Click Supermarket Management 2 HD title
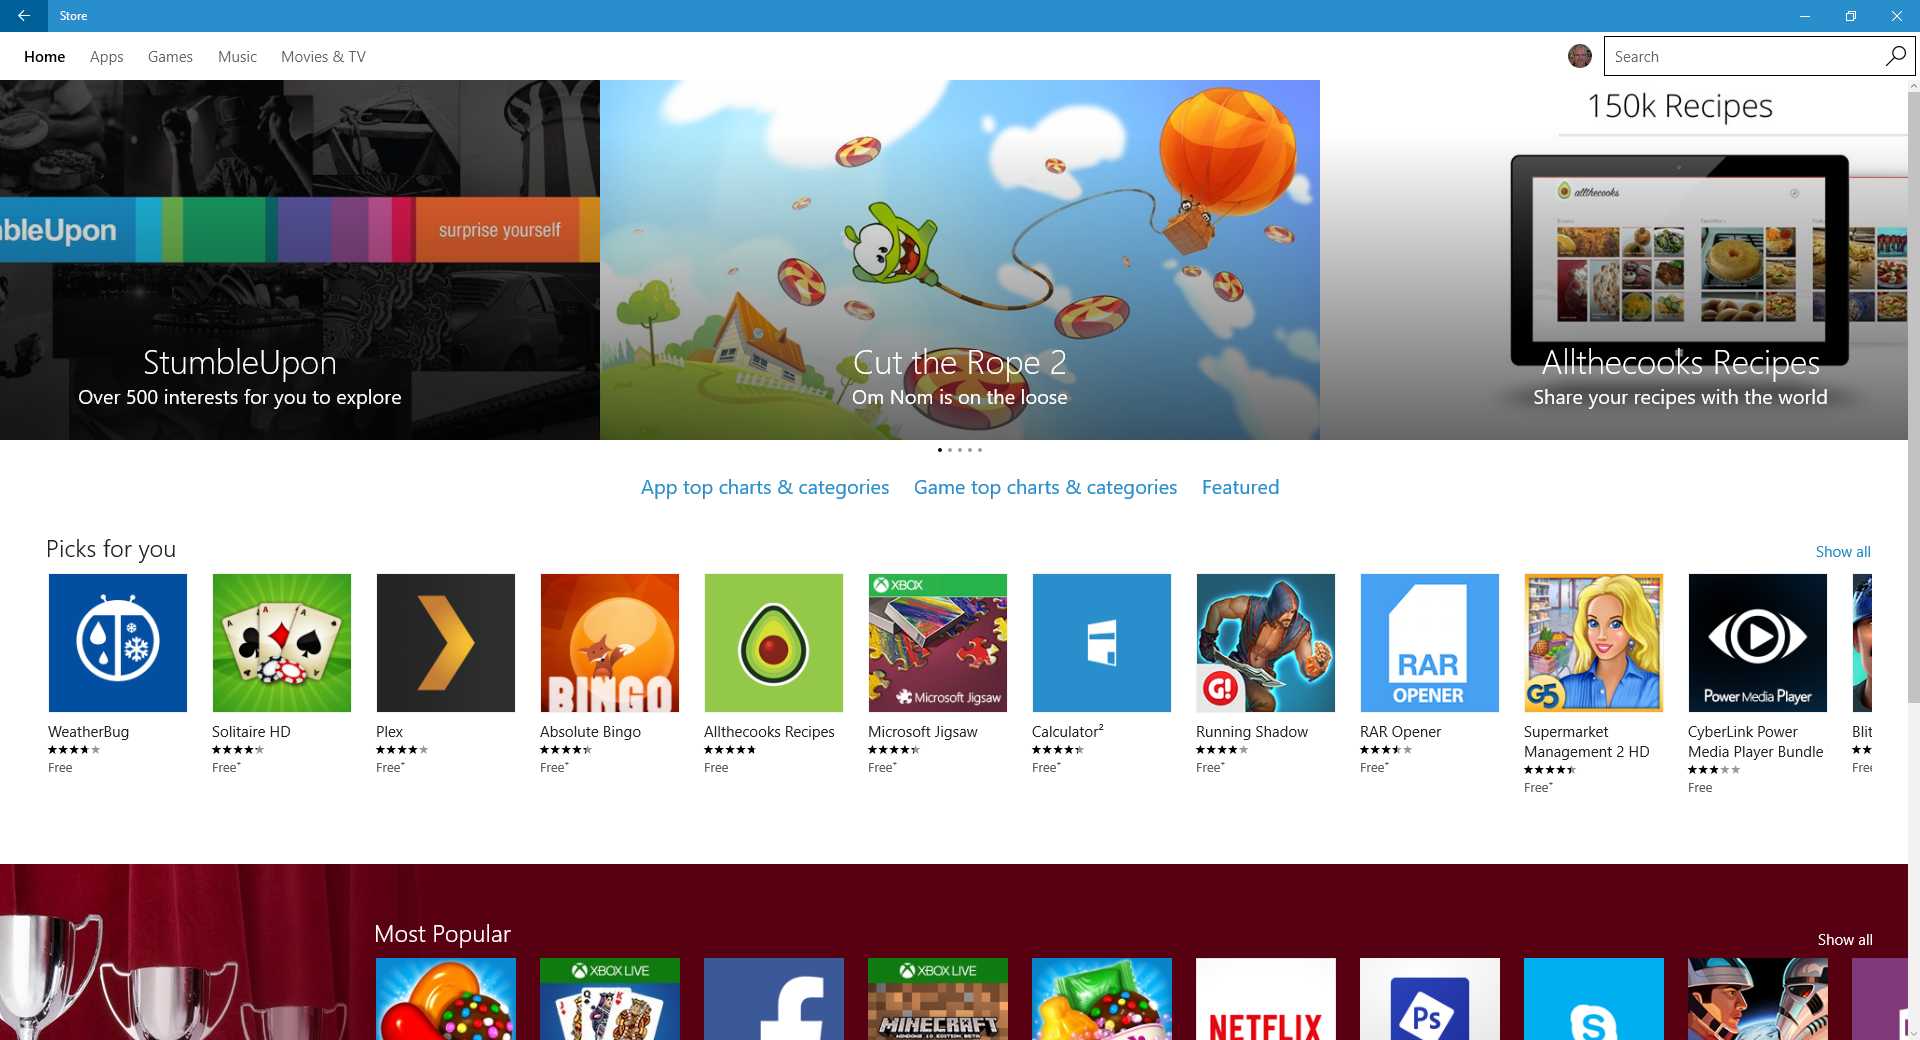Image resolution: width=1920 pixels, height=1040 pixels. pos(1587,742)
